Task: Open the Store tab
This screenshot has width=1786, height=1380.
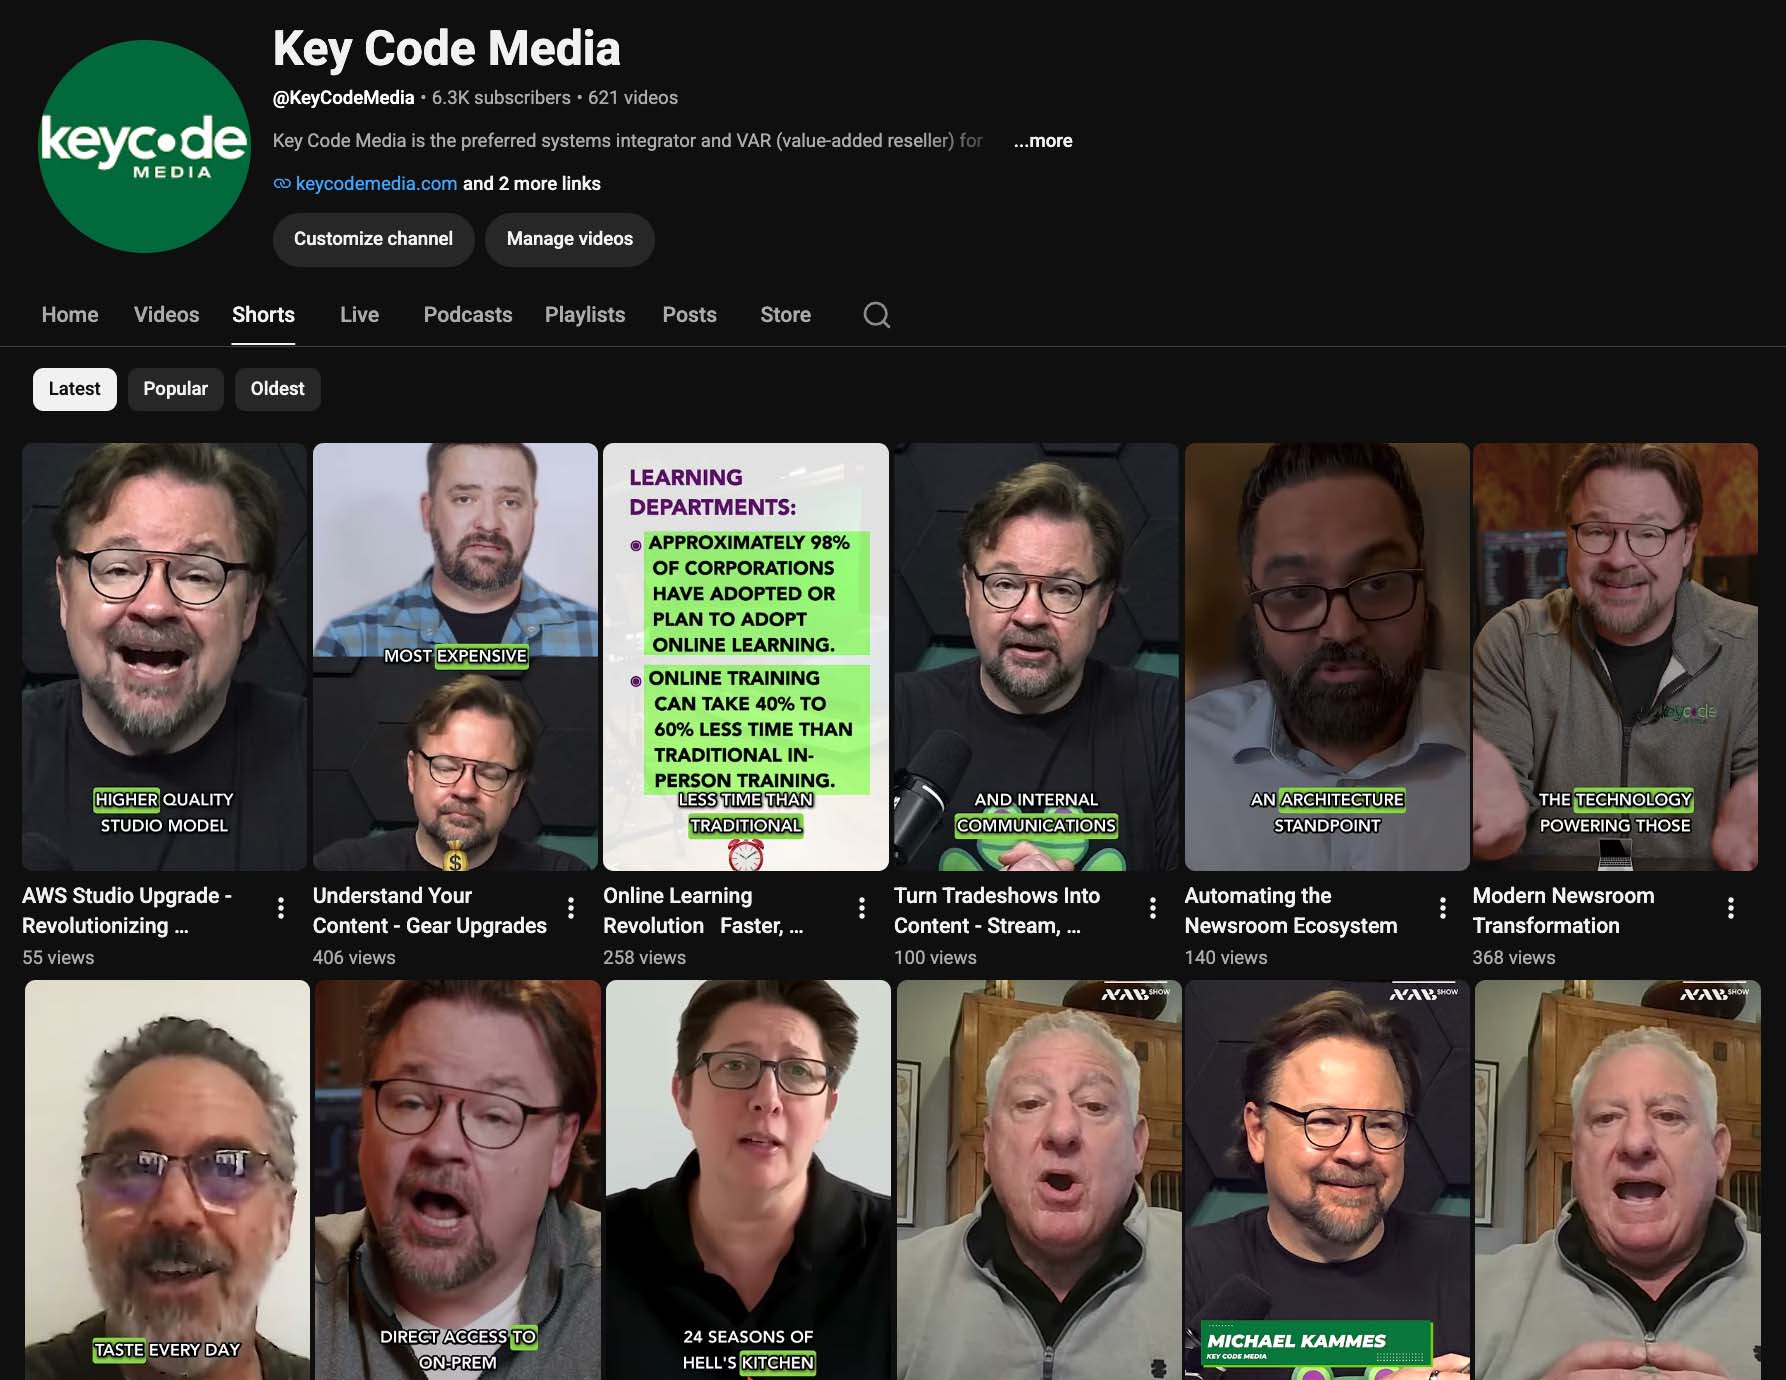Action: (x=785, y=315)
